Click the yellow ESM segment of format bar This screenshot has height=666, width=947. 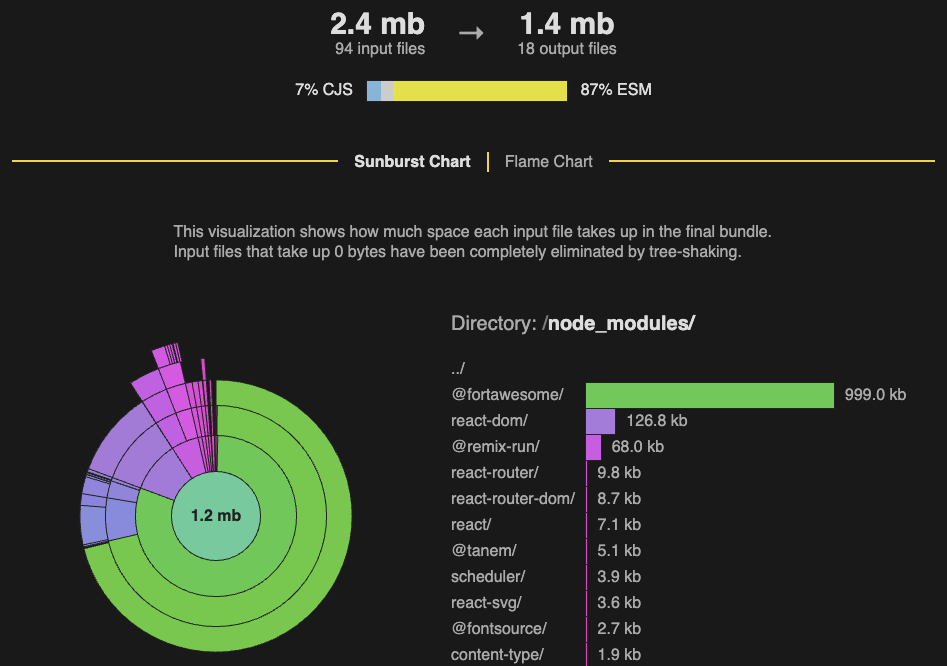tap(480, 90)
